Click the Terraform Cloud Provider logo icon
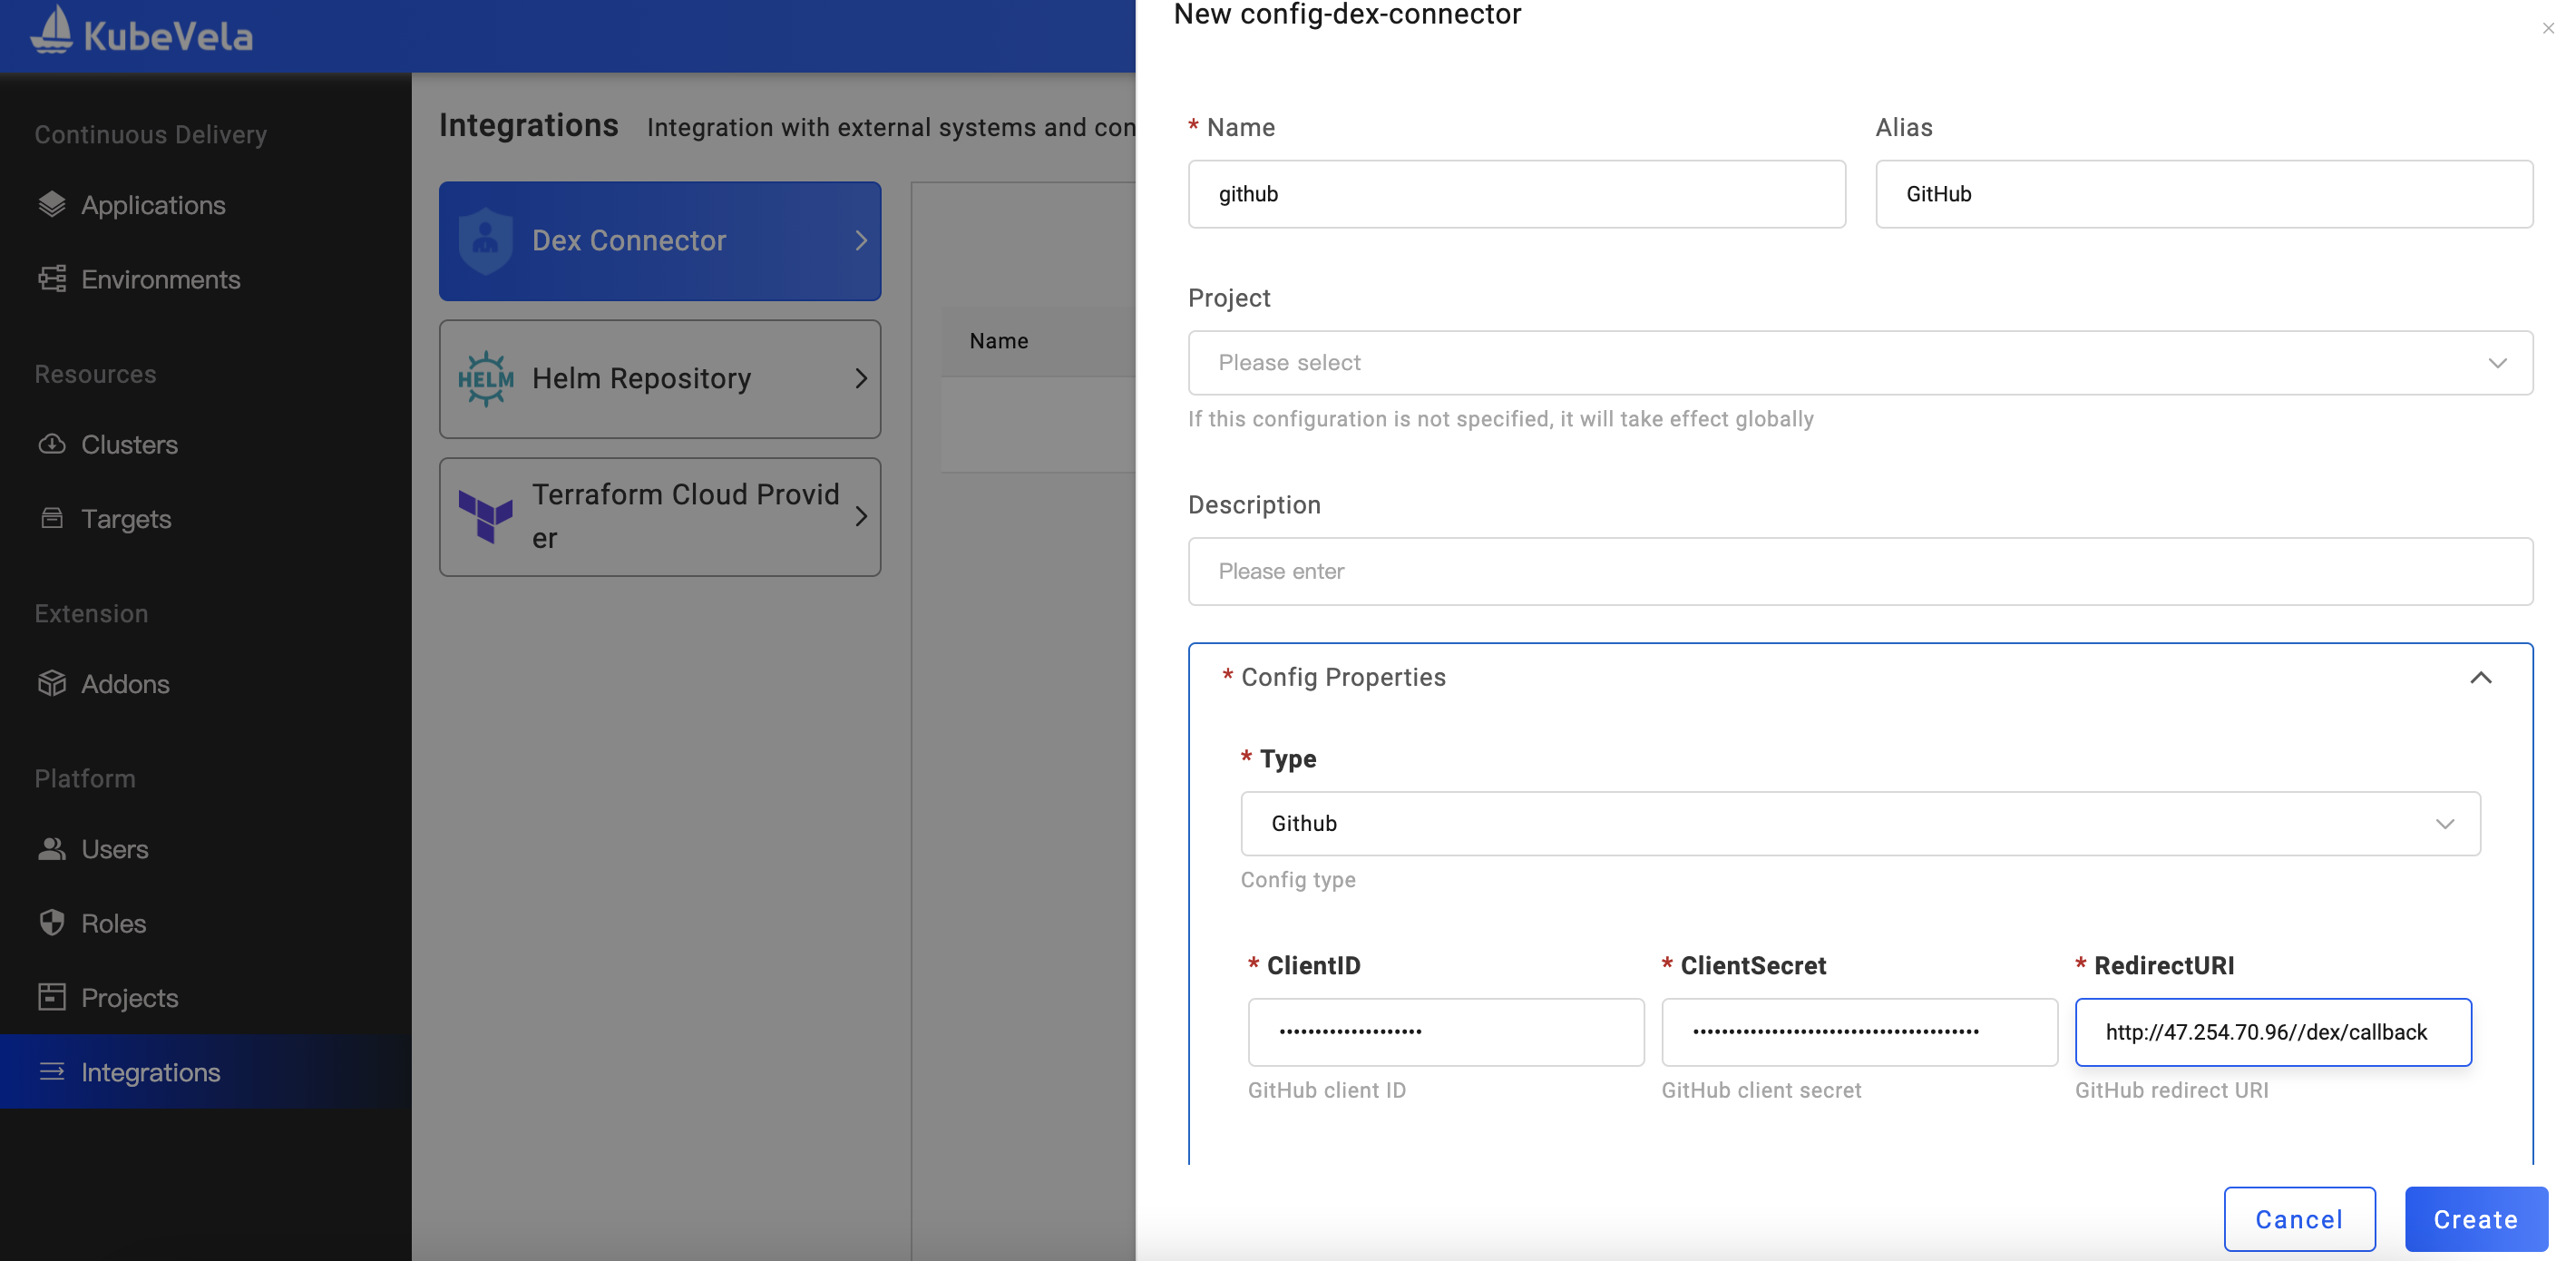 486,517
